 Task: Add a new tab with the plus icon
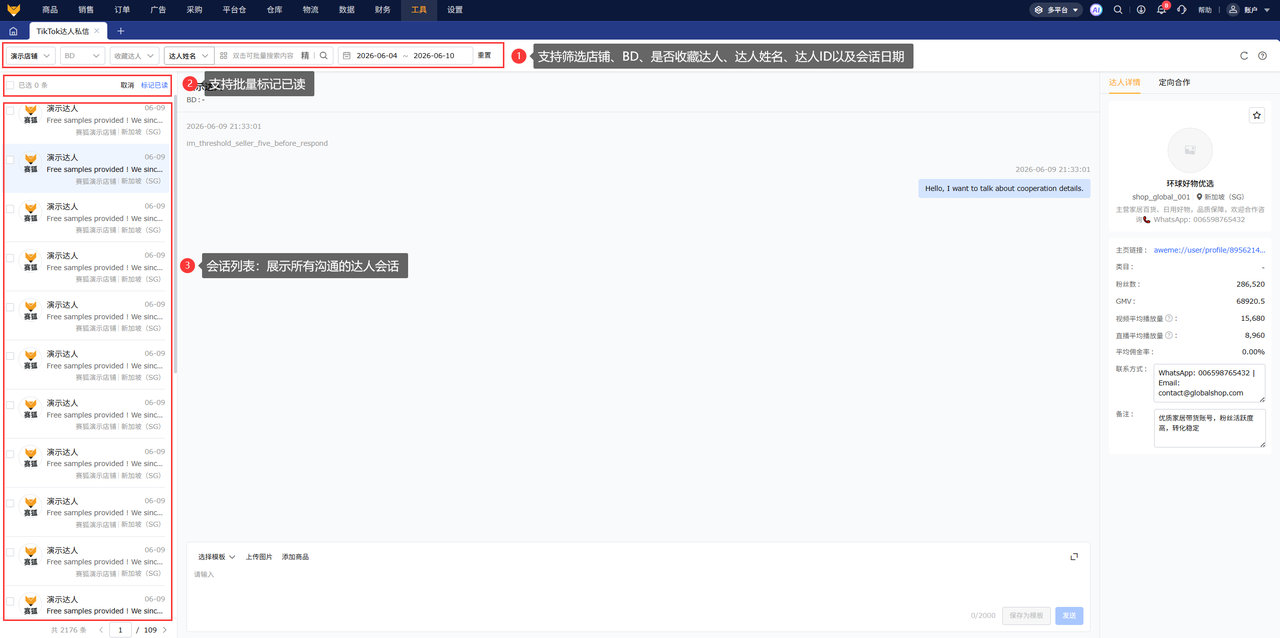pyautogui.click(x=120, y=31)
